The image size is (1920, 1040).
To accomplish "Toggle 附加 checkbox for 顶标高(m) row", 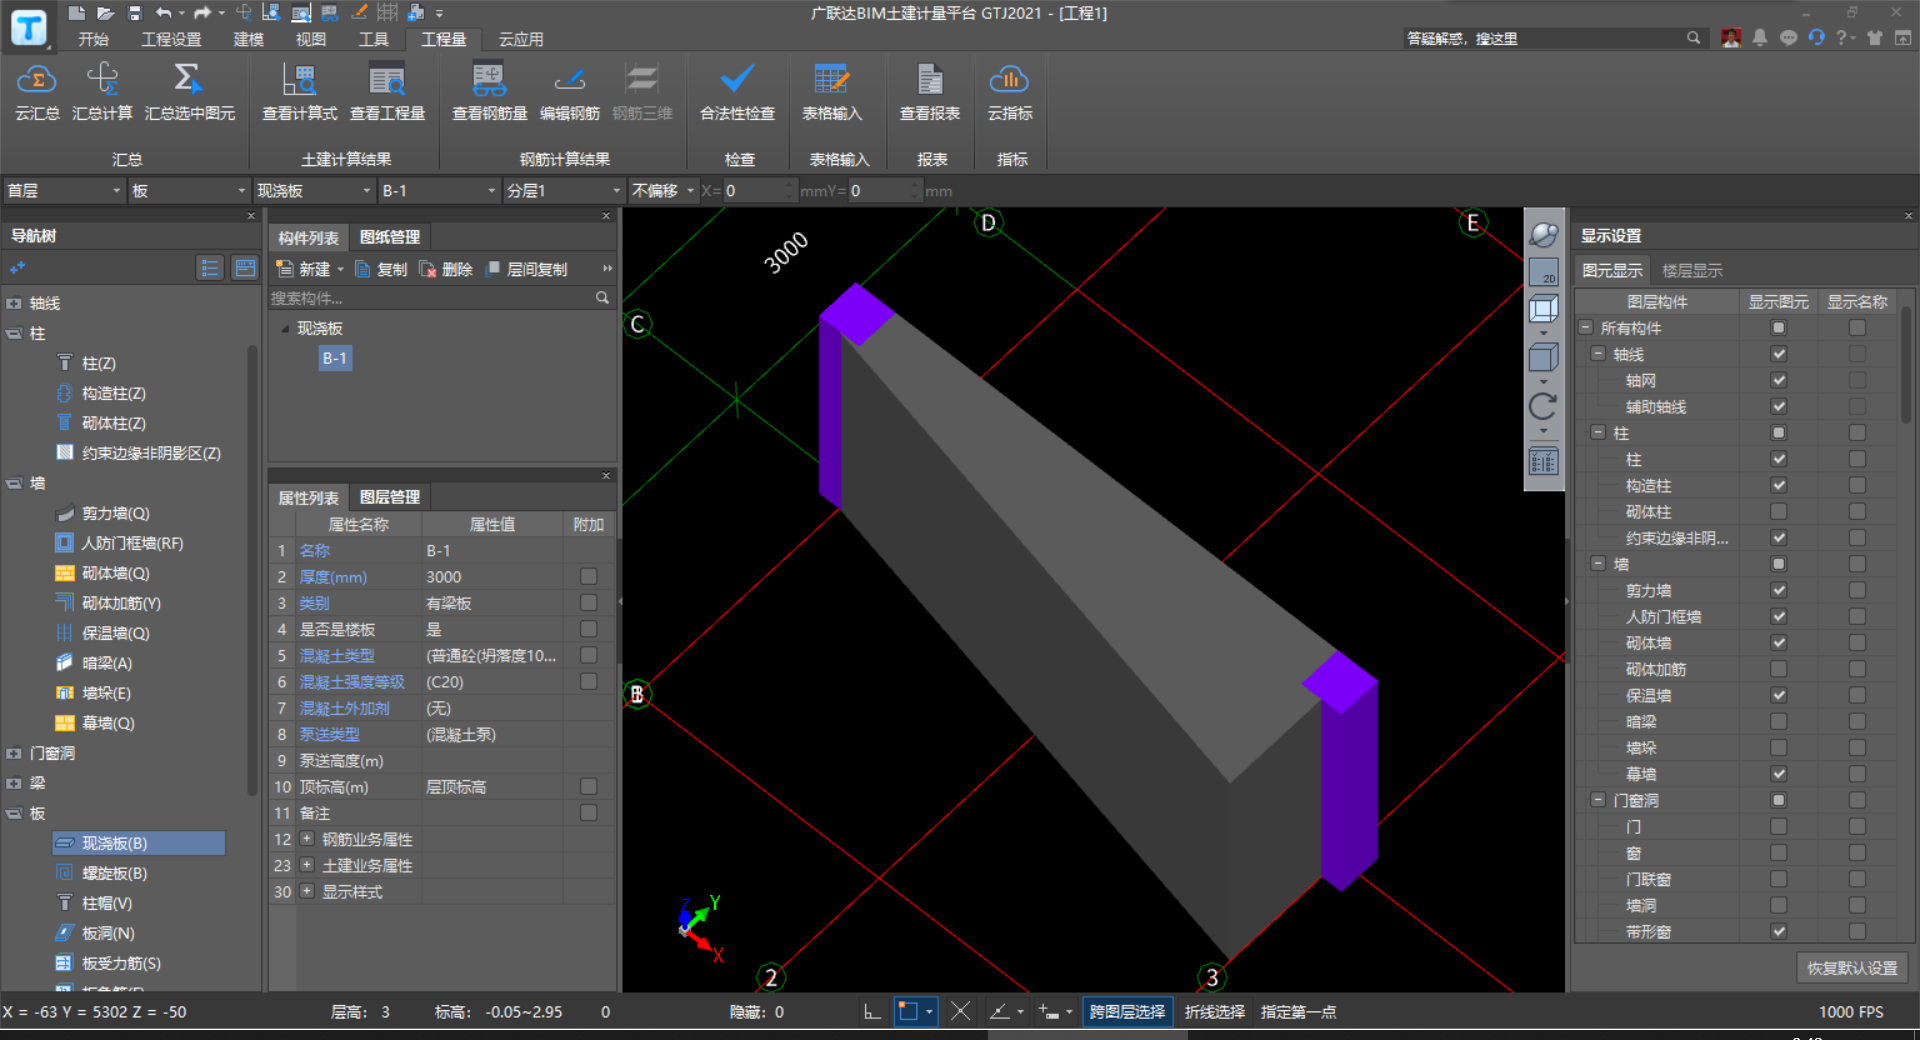I will [588, 787].
